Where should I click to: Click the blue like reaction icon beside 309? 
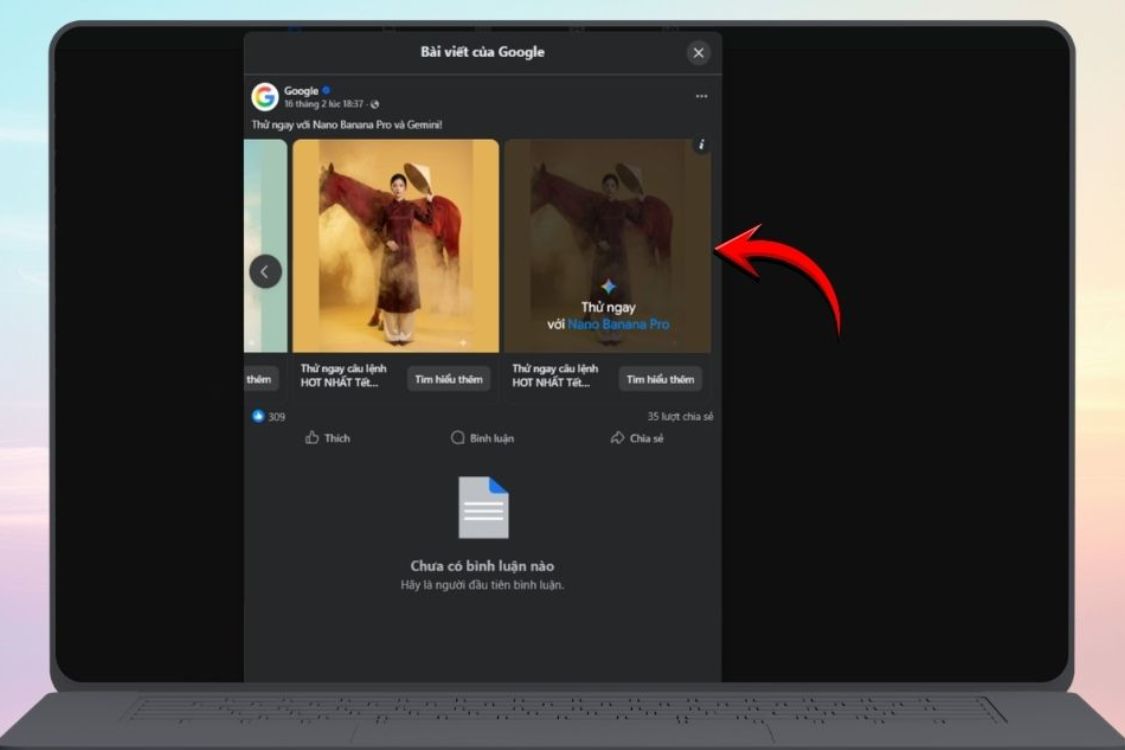258,416
